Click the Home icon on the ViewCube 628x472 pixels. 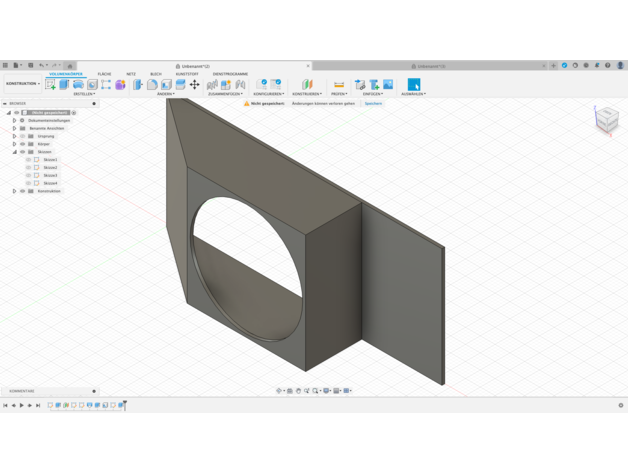[597, 107]
